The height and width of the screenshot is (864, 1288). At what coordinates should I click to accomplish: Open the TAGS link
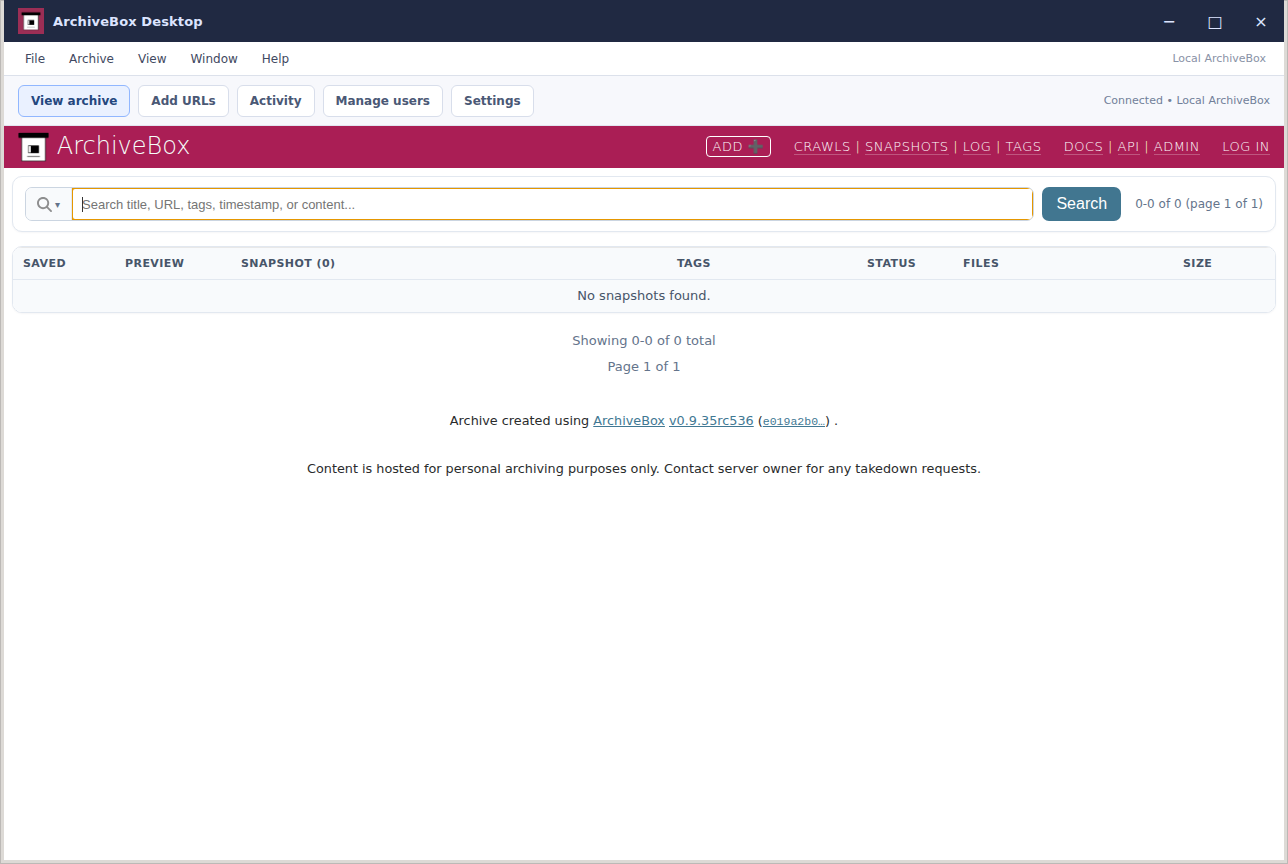tap(1023, 147)
